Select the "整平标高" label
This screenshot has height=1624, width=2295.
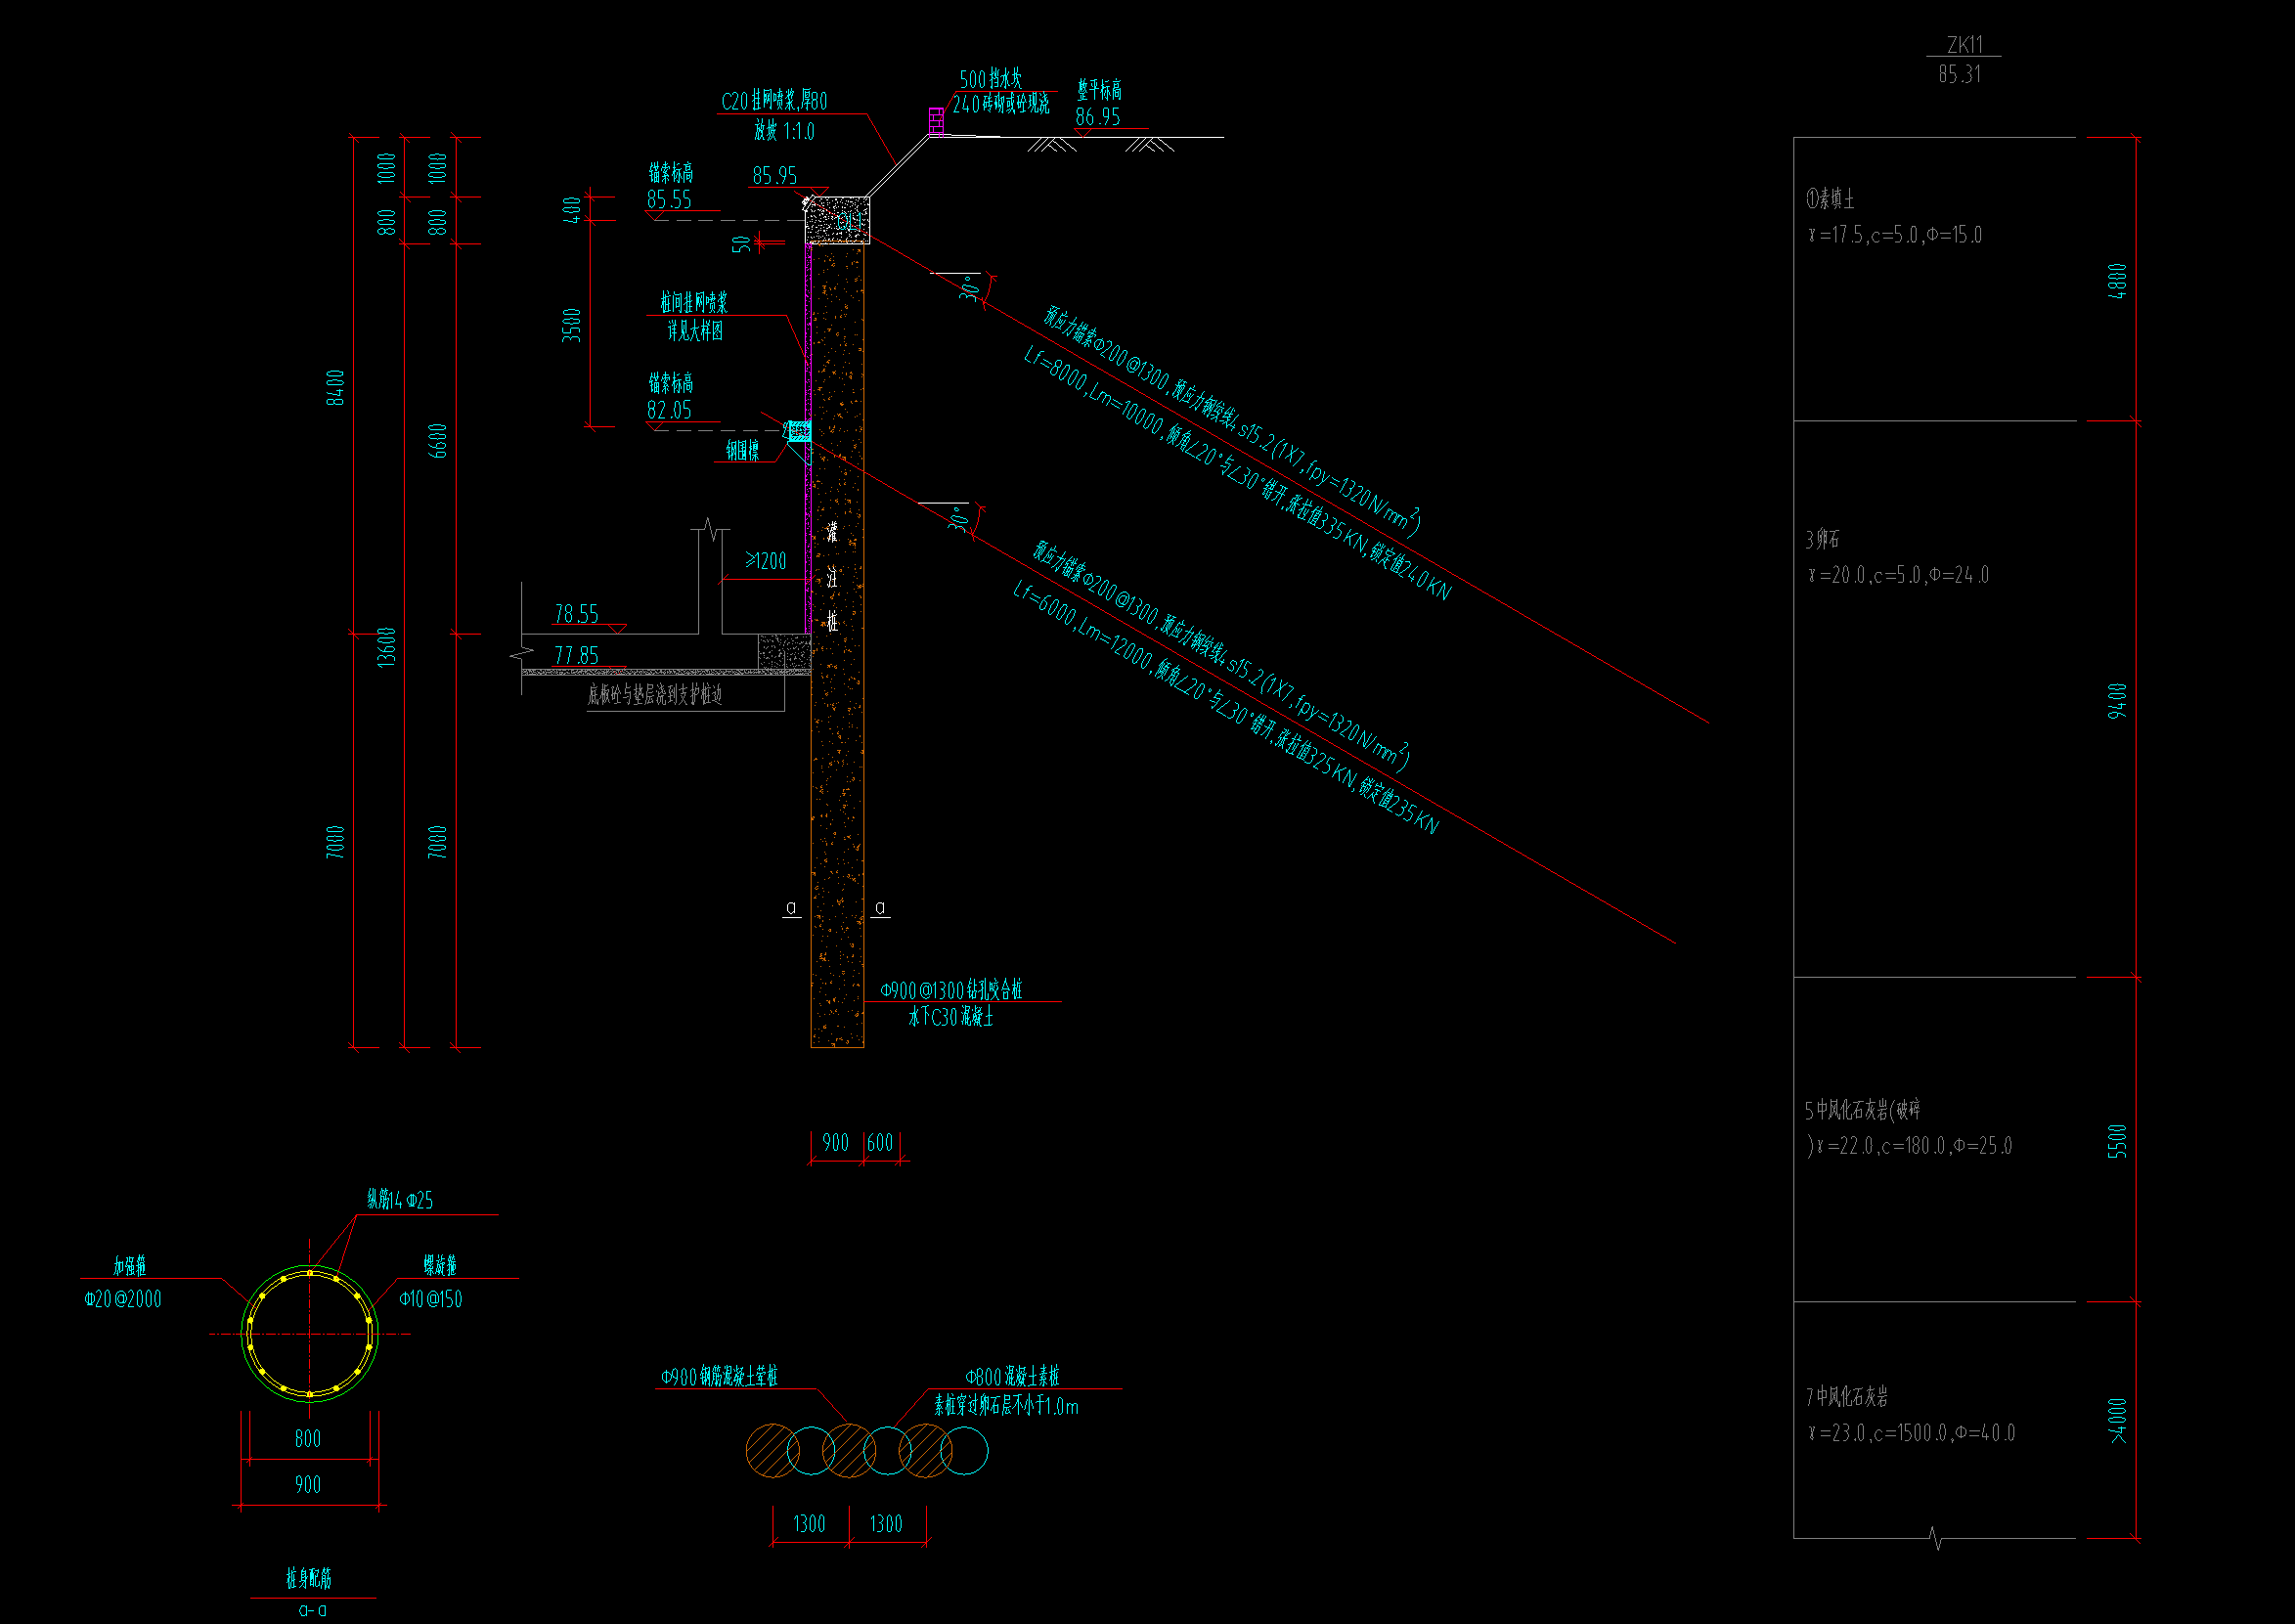(1099, 90)
